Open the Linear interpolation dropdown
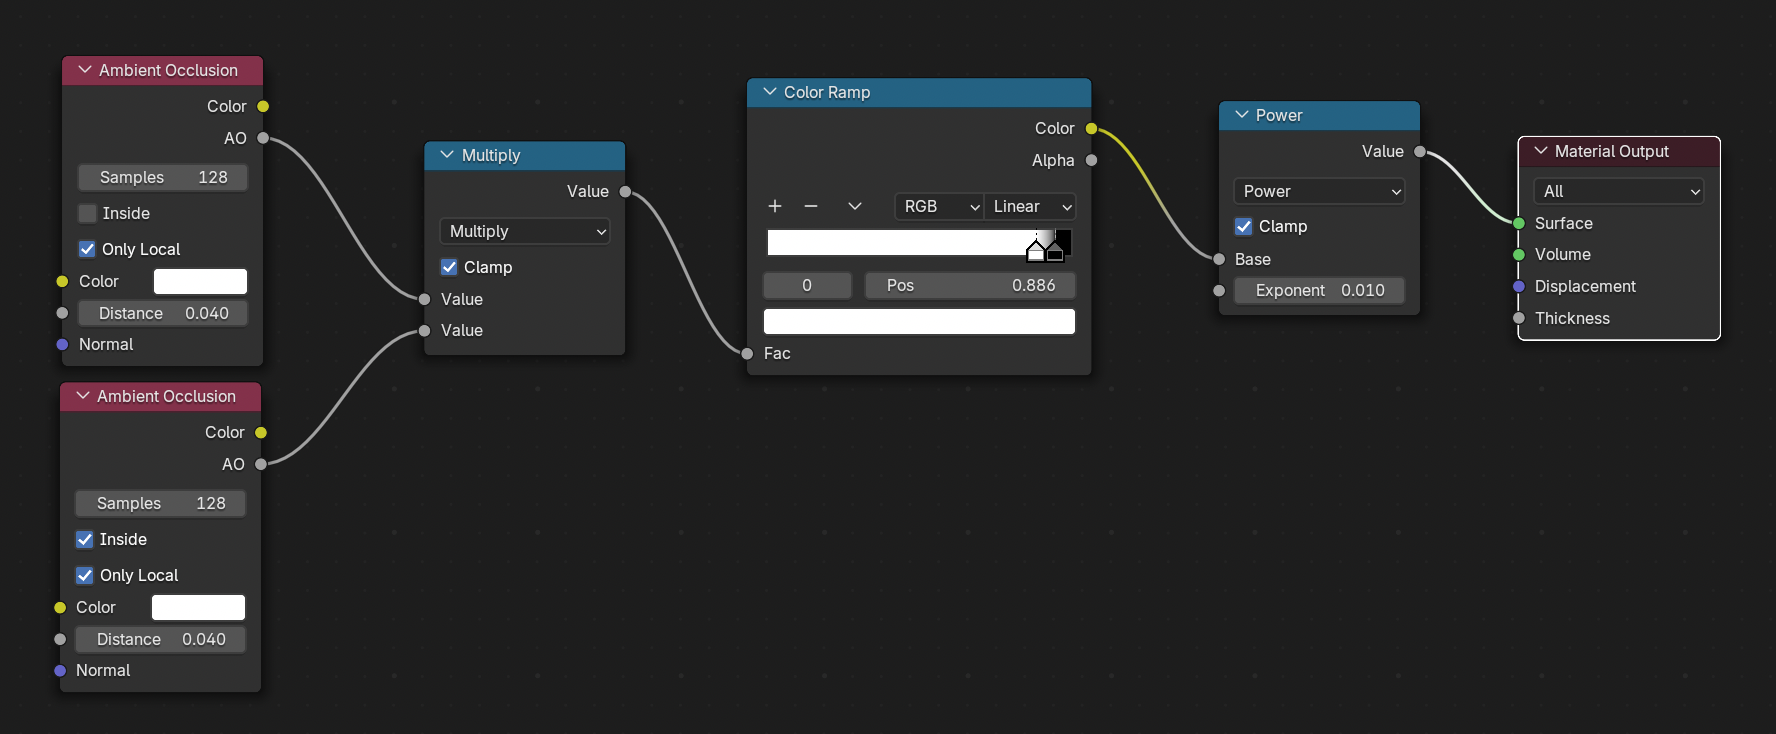Screen dimensions: 1776x734 (1030, 206)
